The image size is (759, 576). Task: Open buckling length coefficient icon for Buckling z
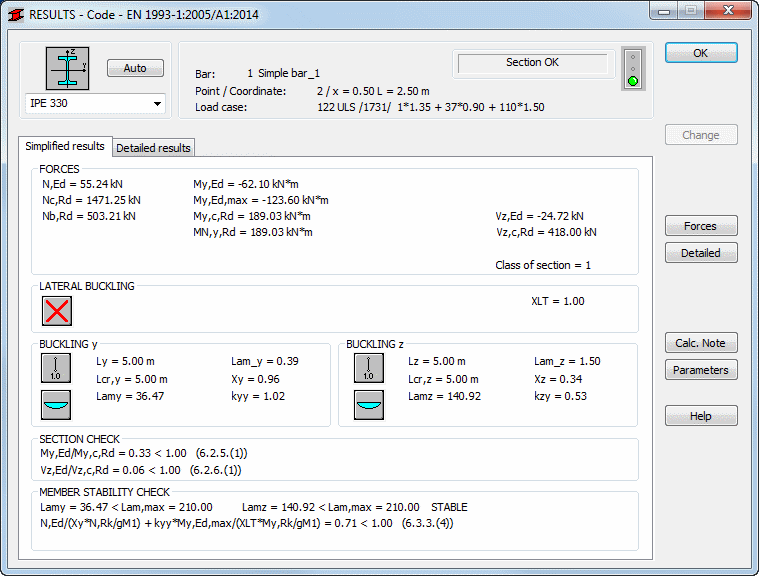[x=369, y=368]
